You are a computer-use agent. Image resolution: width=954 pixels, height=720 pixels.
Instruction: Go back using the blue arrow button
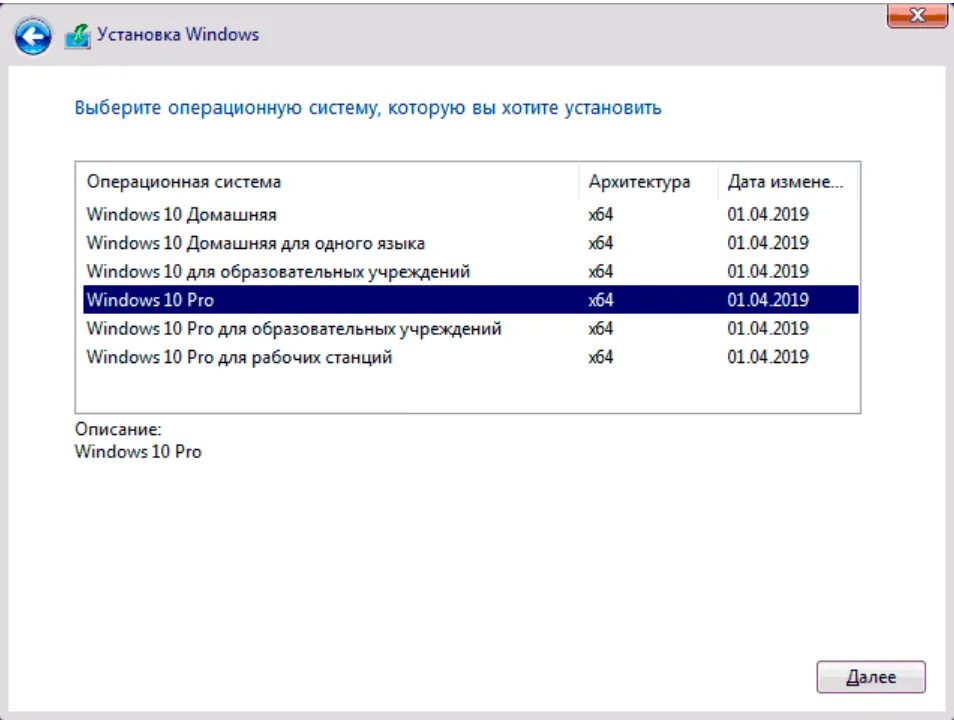click(33, 37)
